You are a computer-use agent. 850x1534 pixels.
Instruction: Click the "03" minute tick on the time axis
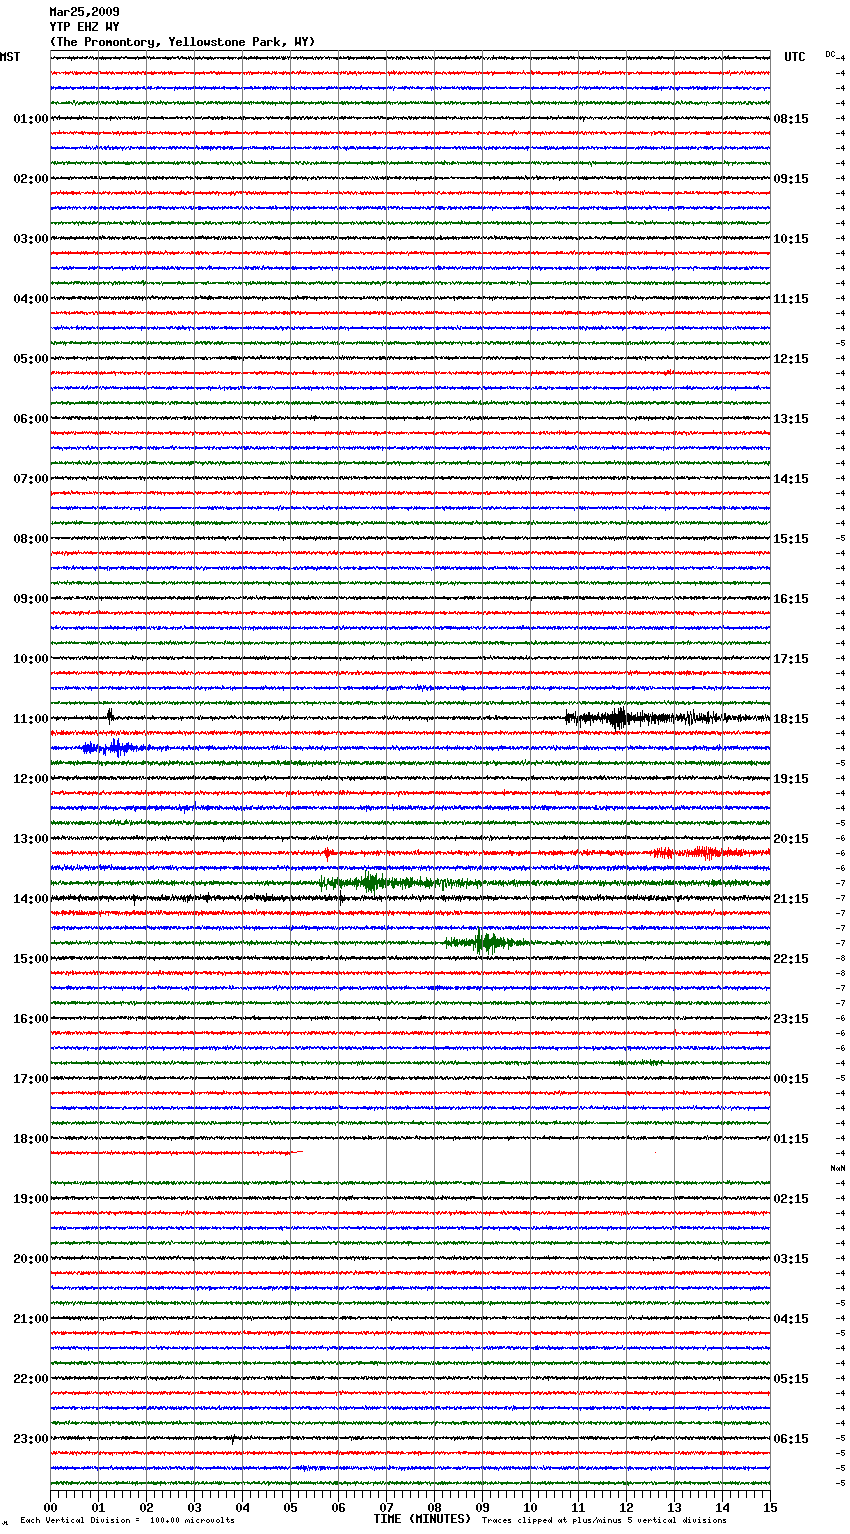point(194,1507)
